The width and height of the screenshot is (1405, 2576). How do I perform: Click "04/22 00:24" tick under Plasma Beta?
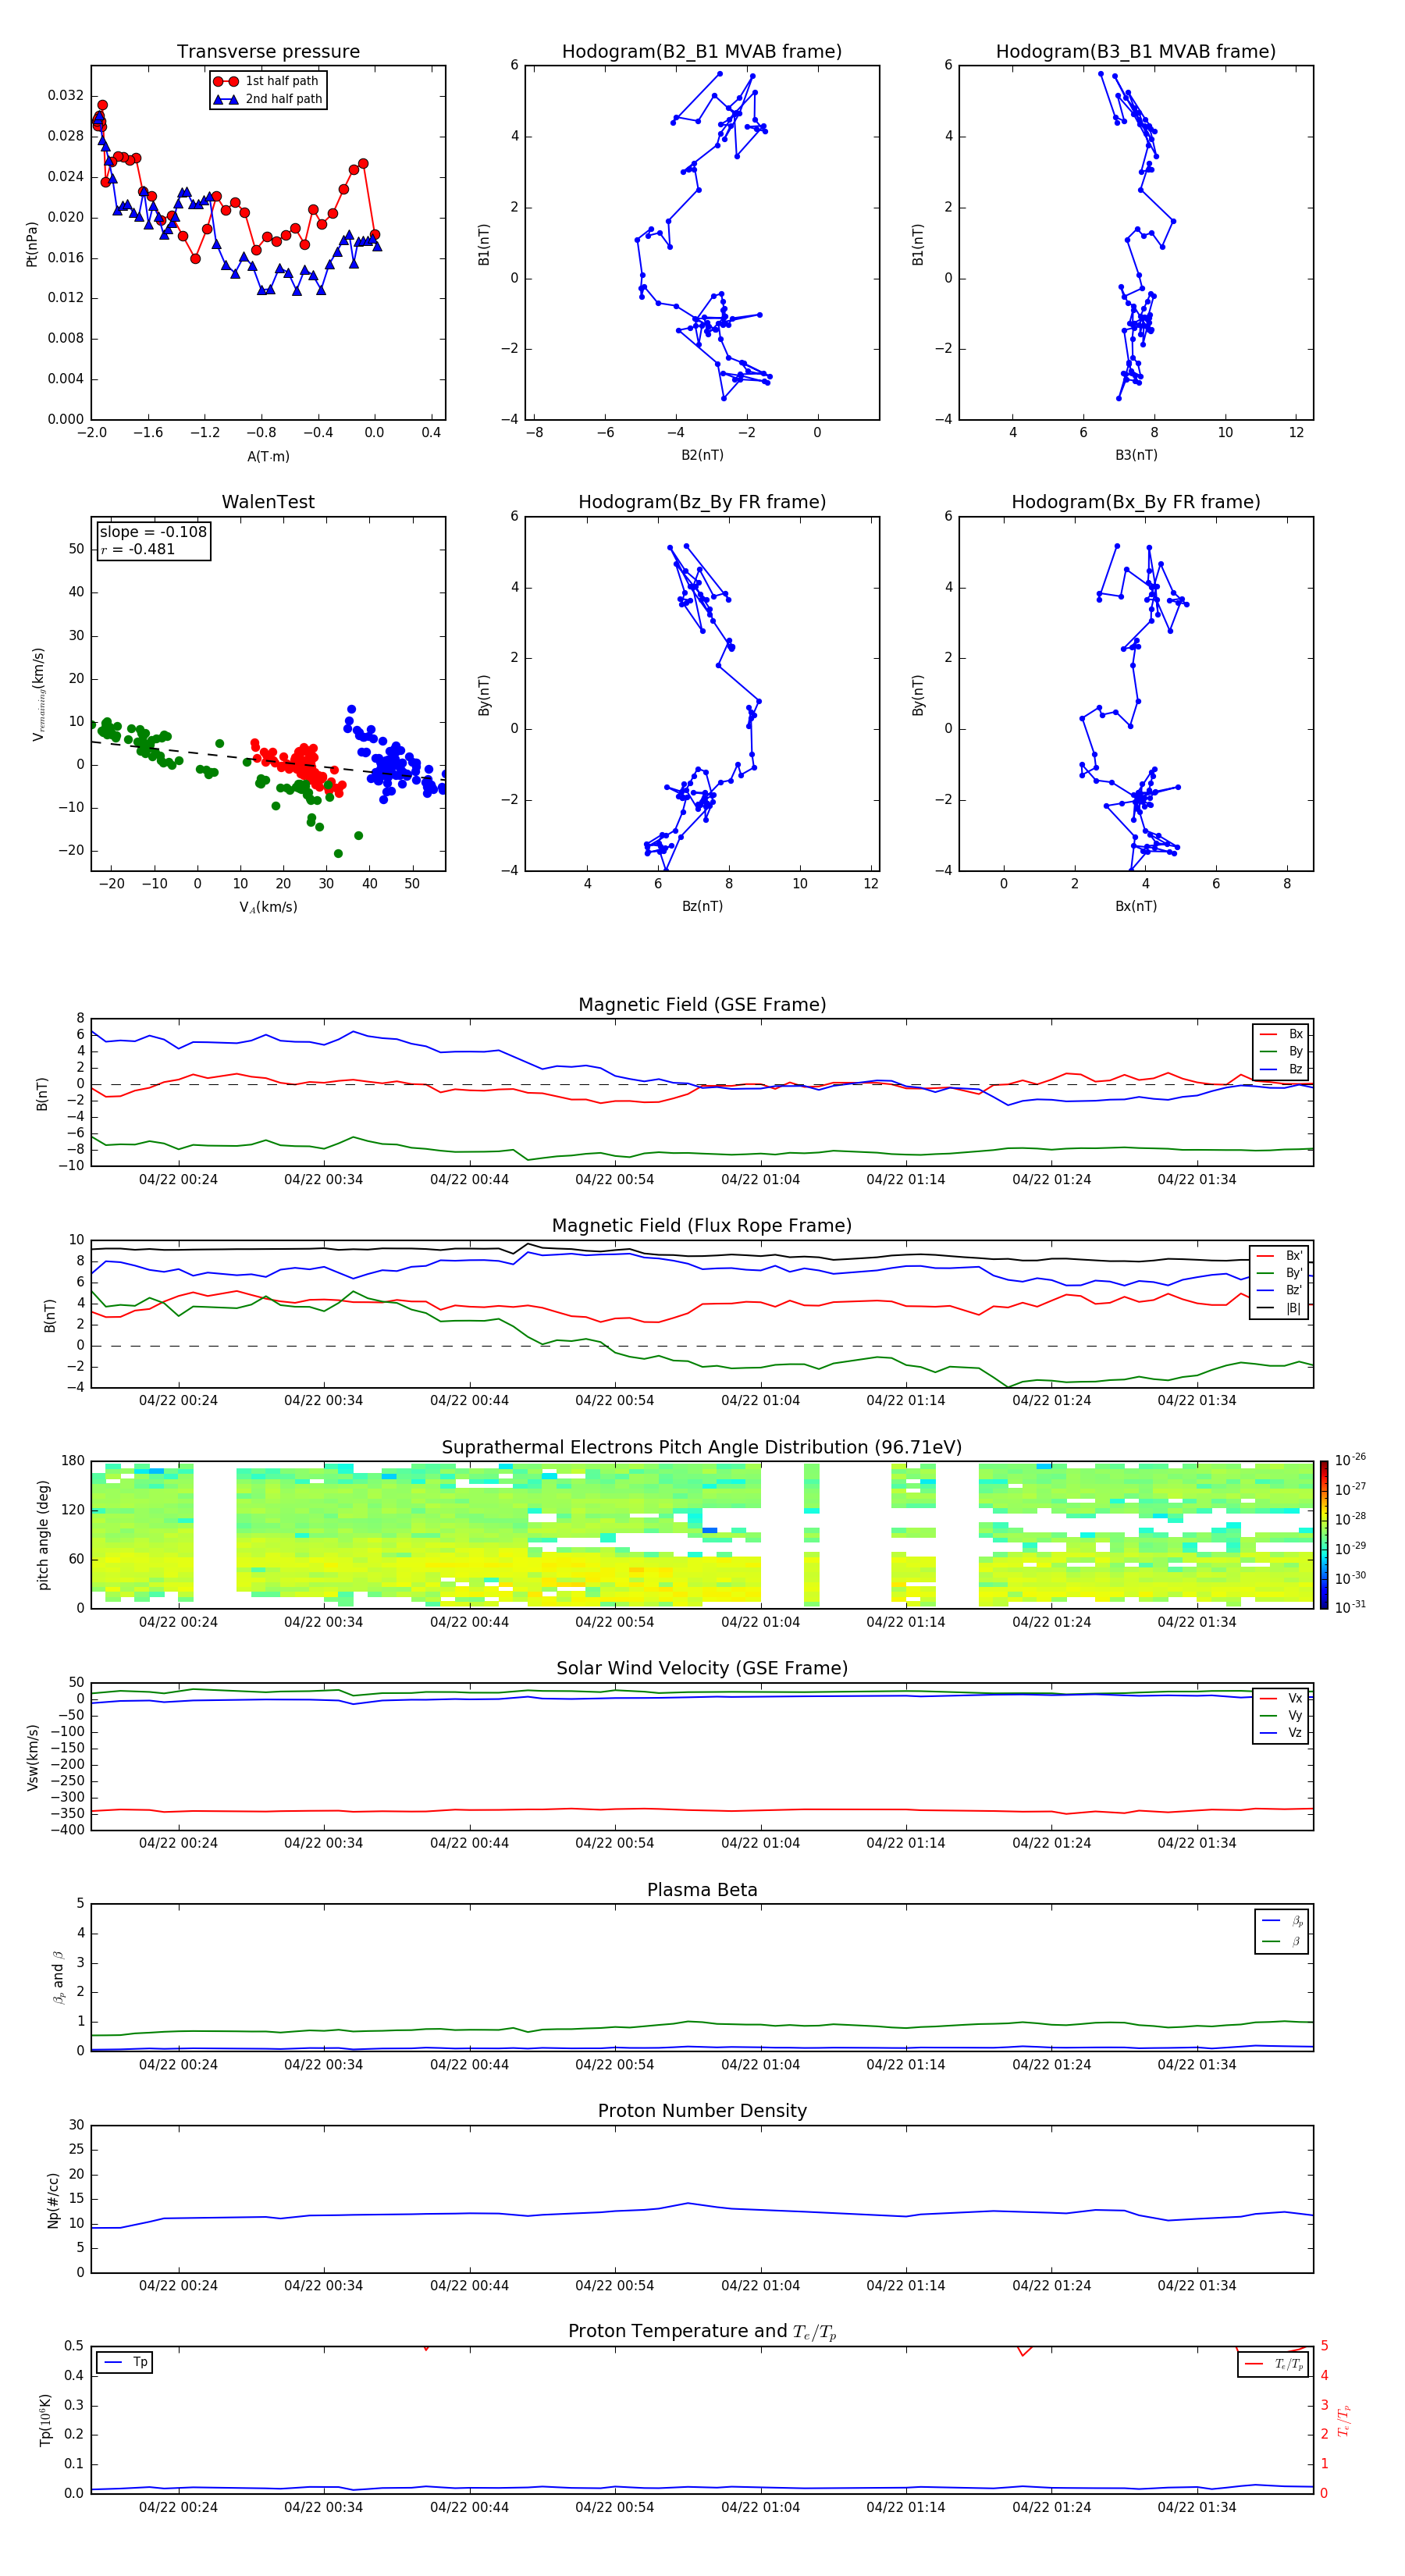click(178, 2064)
